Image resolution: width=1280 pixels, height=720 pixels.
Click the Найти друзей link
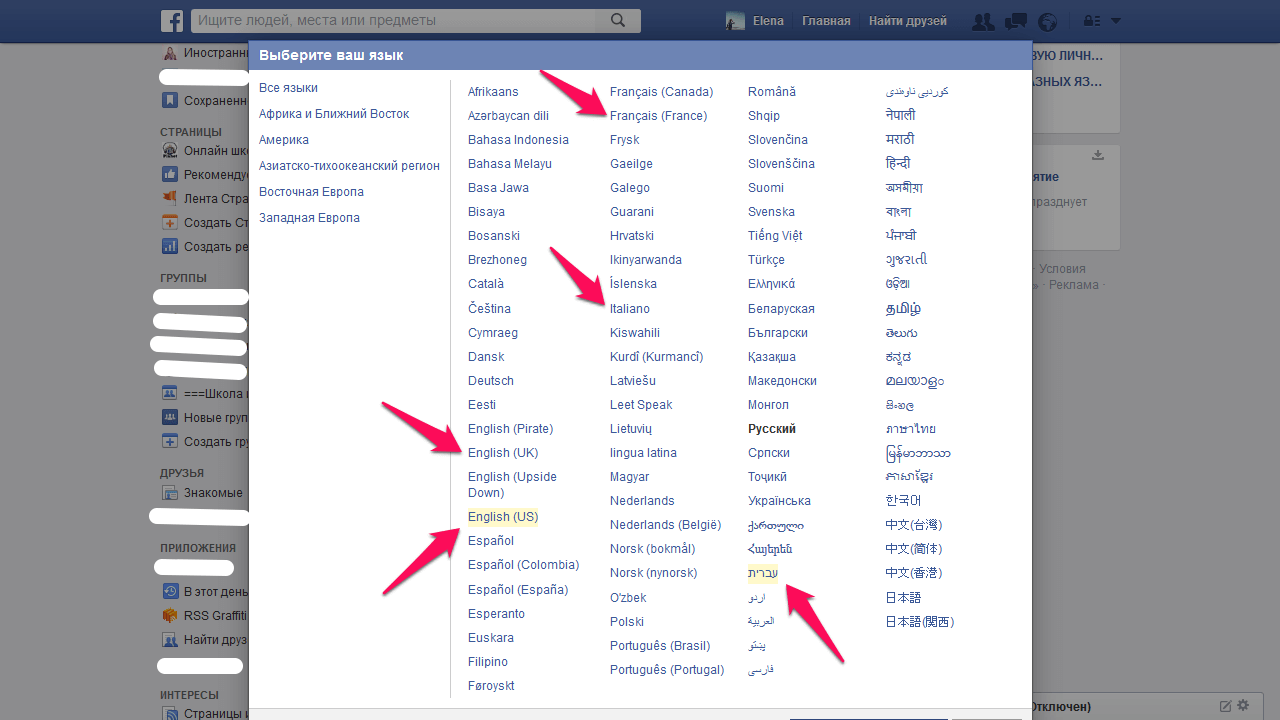point(907,21)
